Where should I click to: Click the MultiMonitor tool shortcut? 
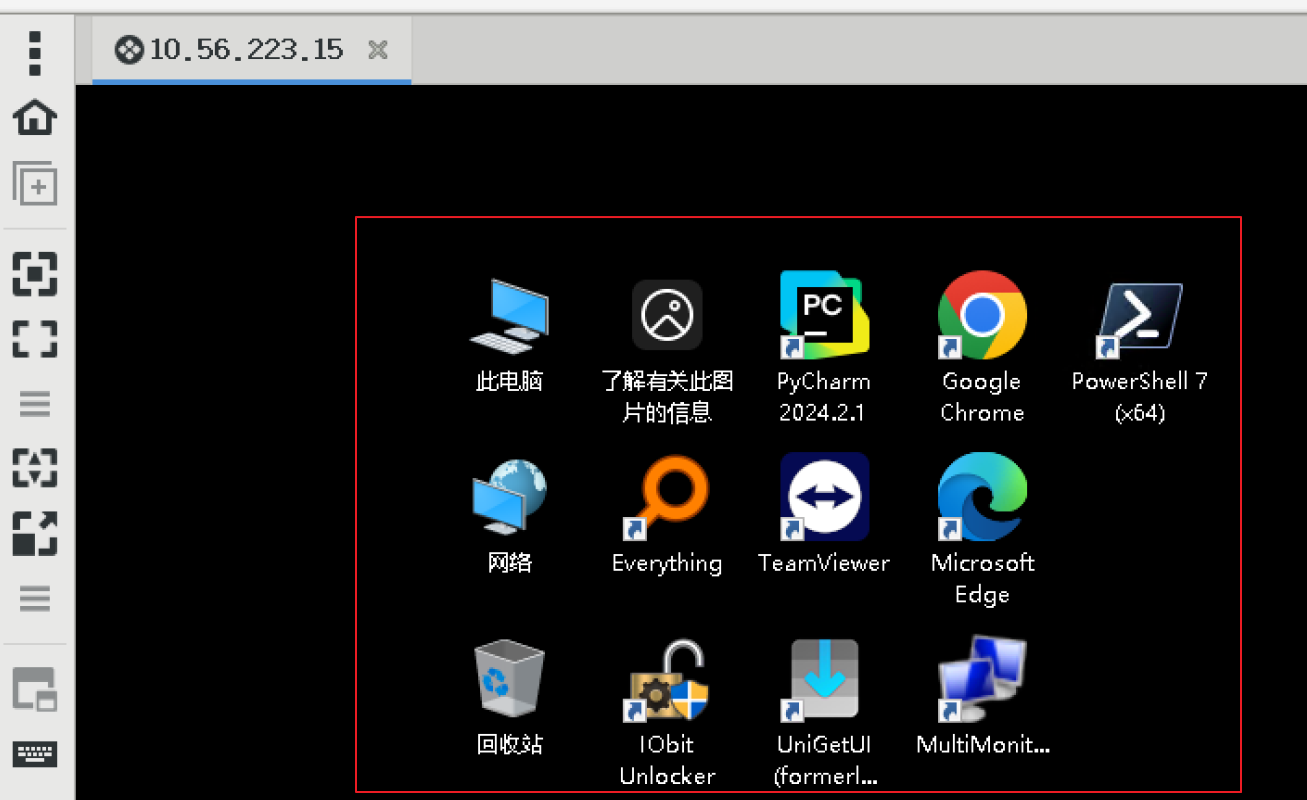coord(982,680)
